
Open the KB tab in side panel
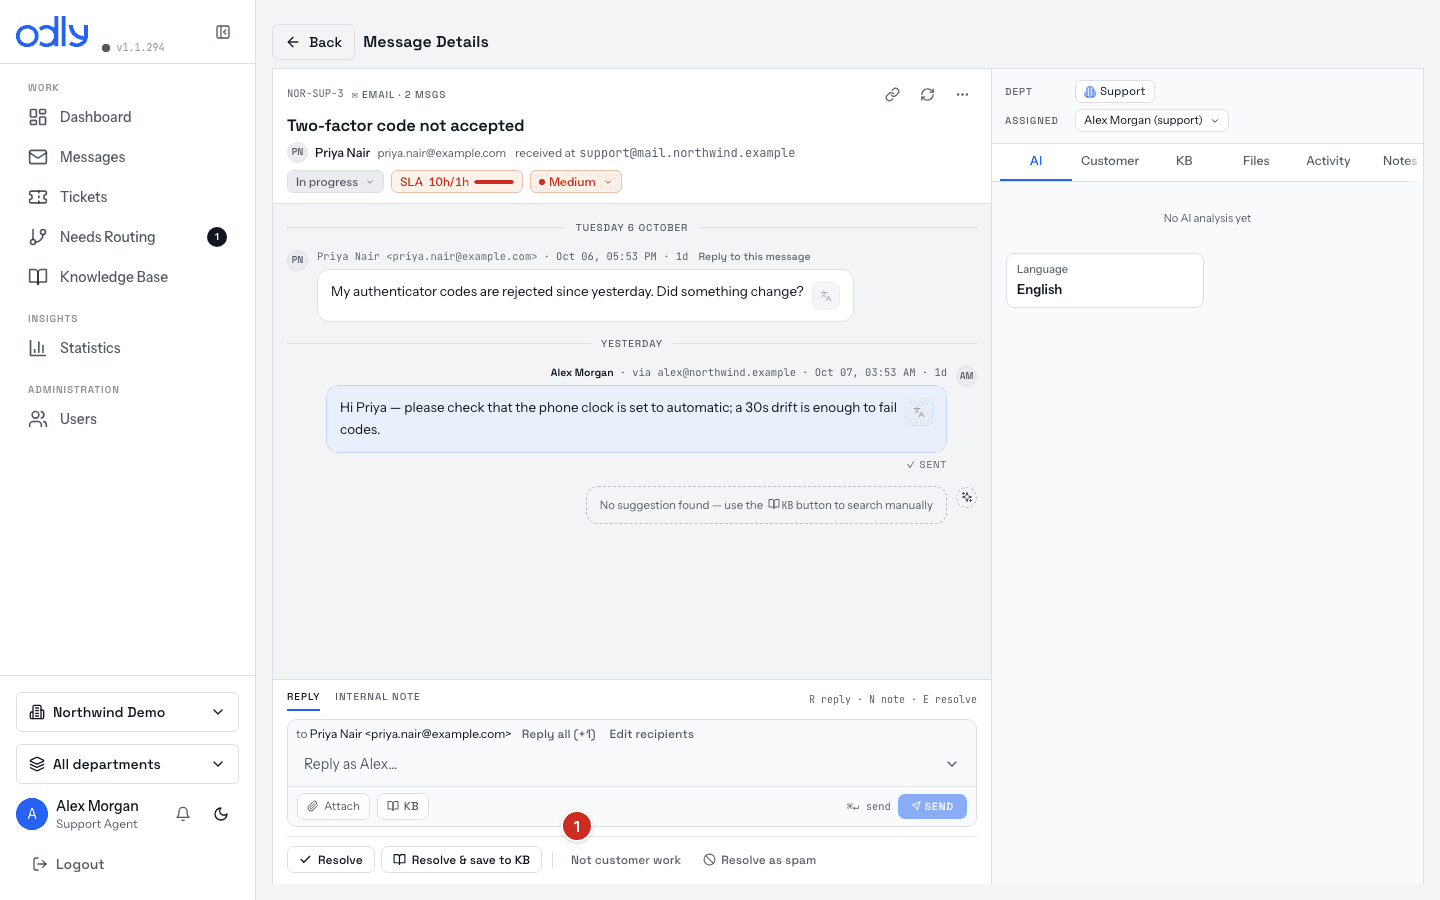(1184, 161)
